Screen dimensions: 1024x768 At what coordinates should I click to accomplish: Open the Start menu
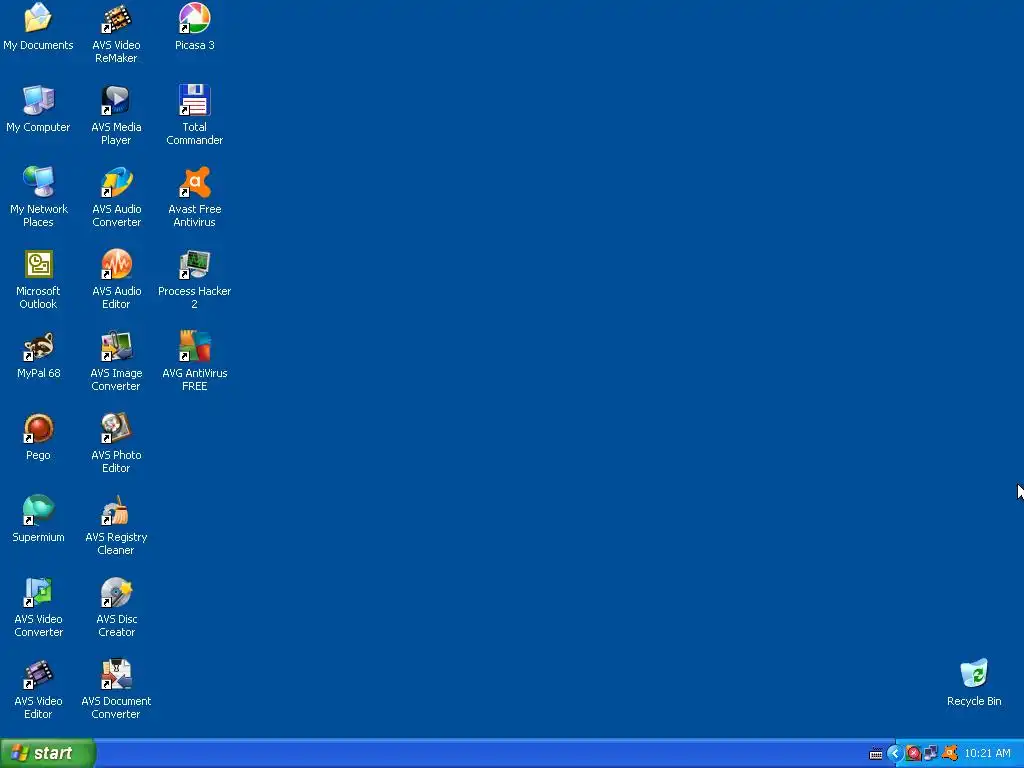click(48, 753)
